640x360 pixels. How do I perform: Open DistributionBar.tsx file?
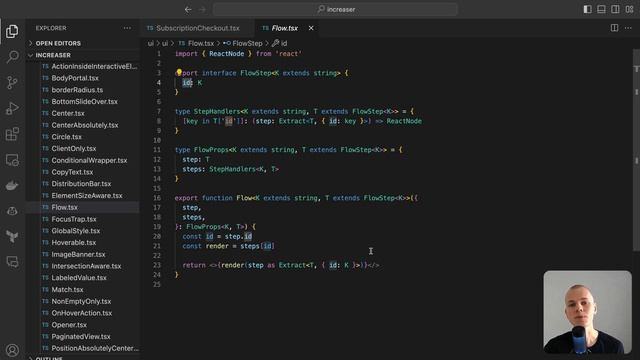pos(81,184)
